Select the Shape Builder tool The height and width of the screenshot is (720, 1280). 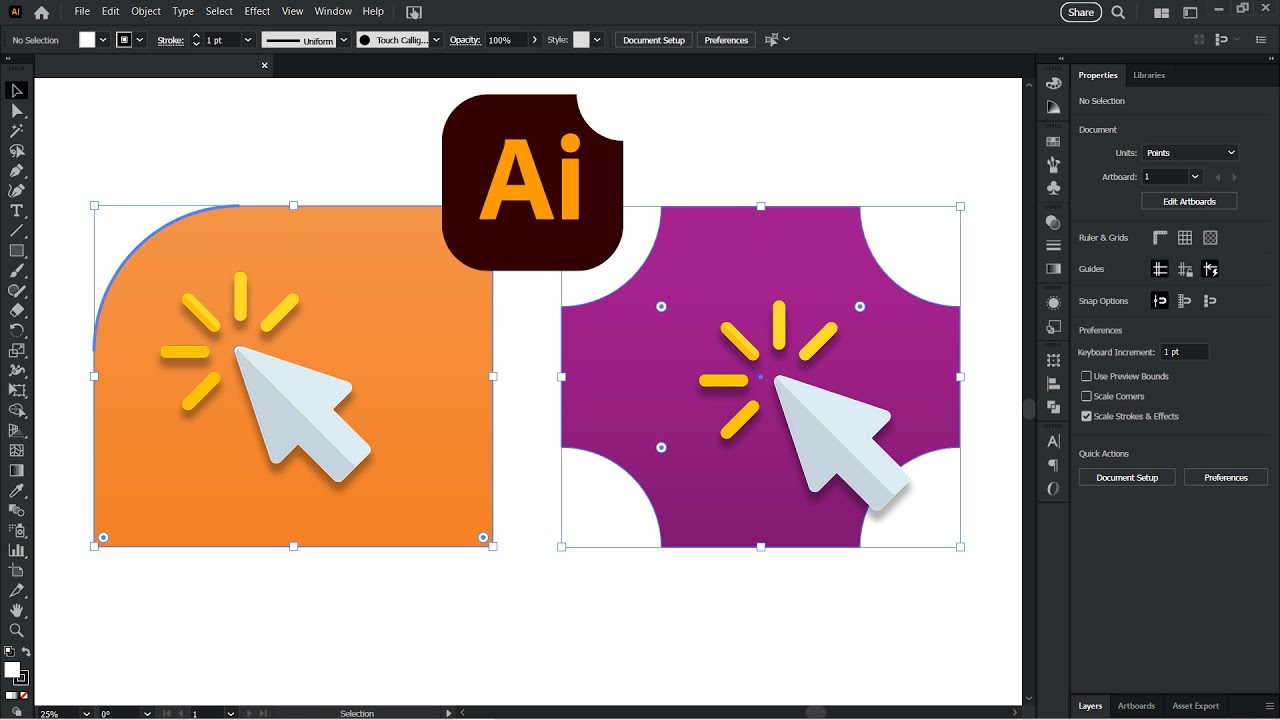tap(17, 411)
